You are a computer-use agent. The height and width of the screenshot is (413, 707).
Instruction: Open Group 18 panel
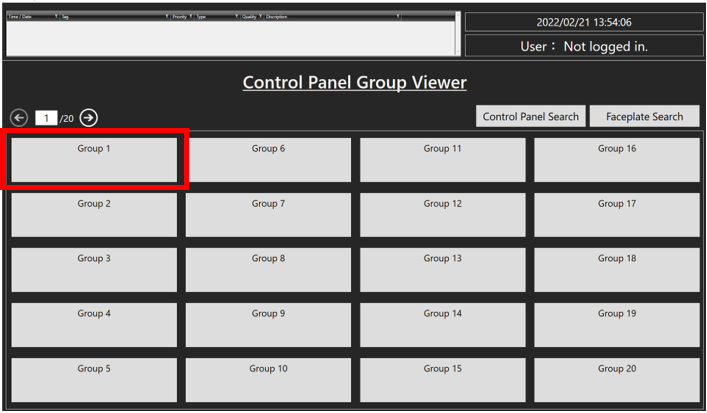click(x=616, y=270)
